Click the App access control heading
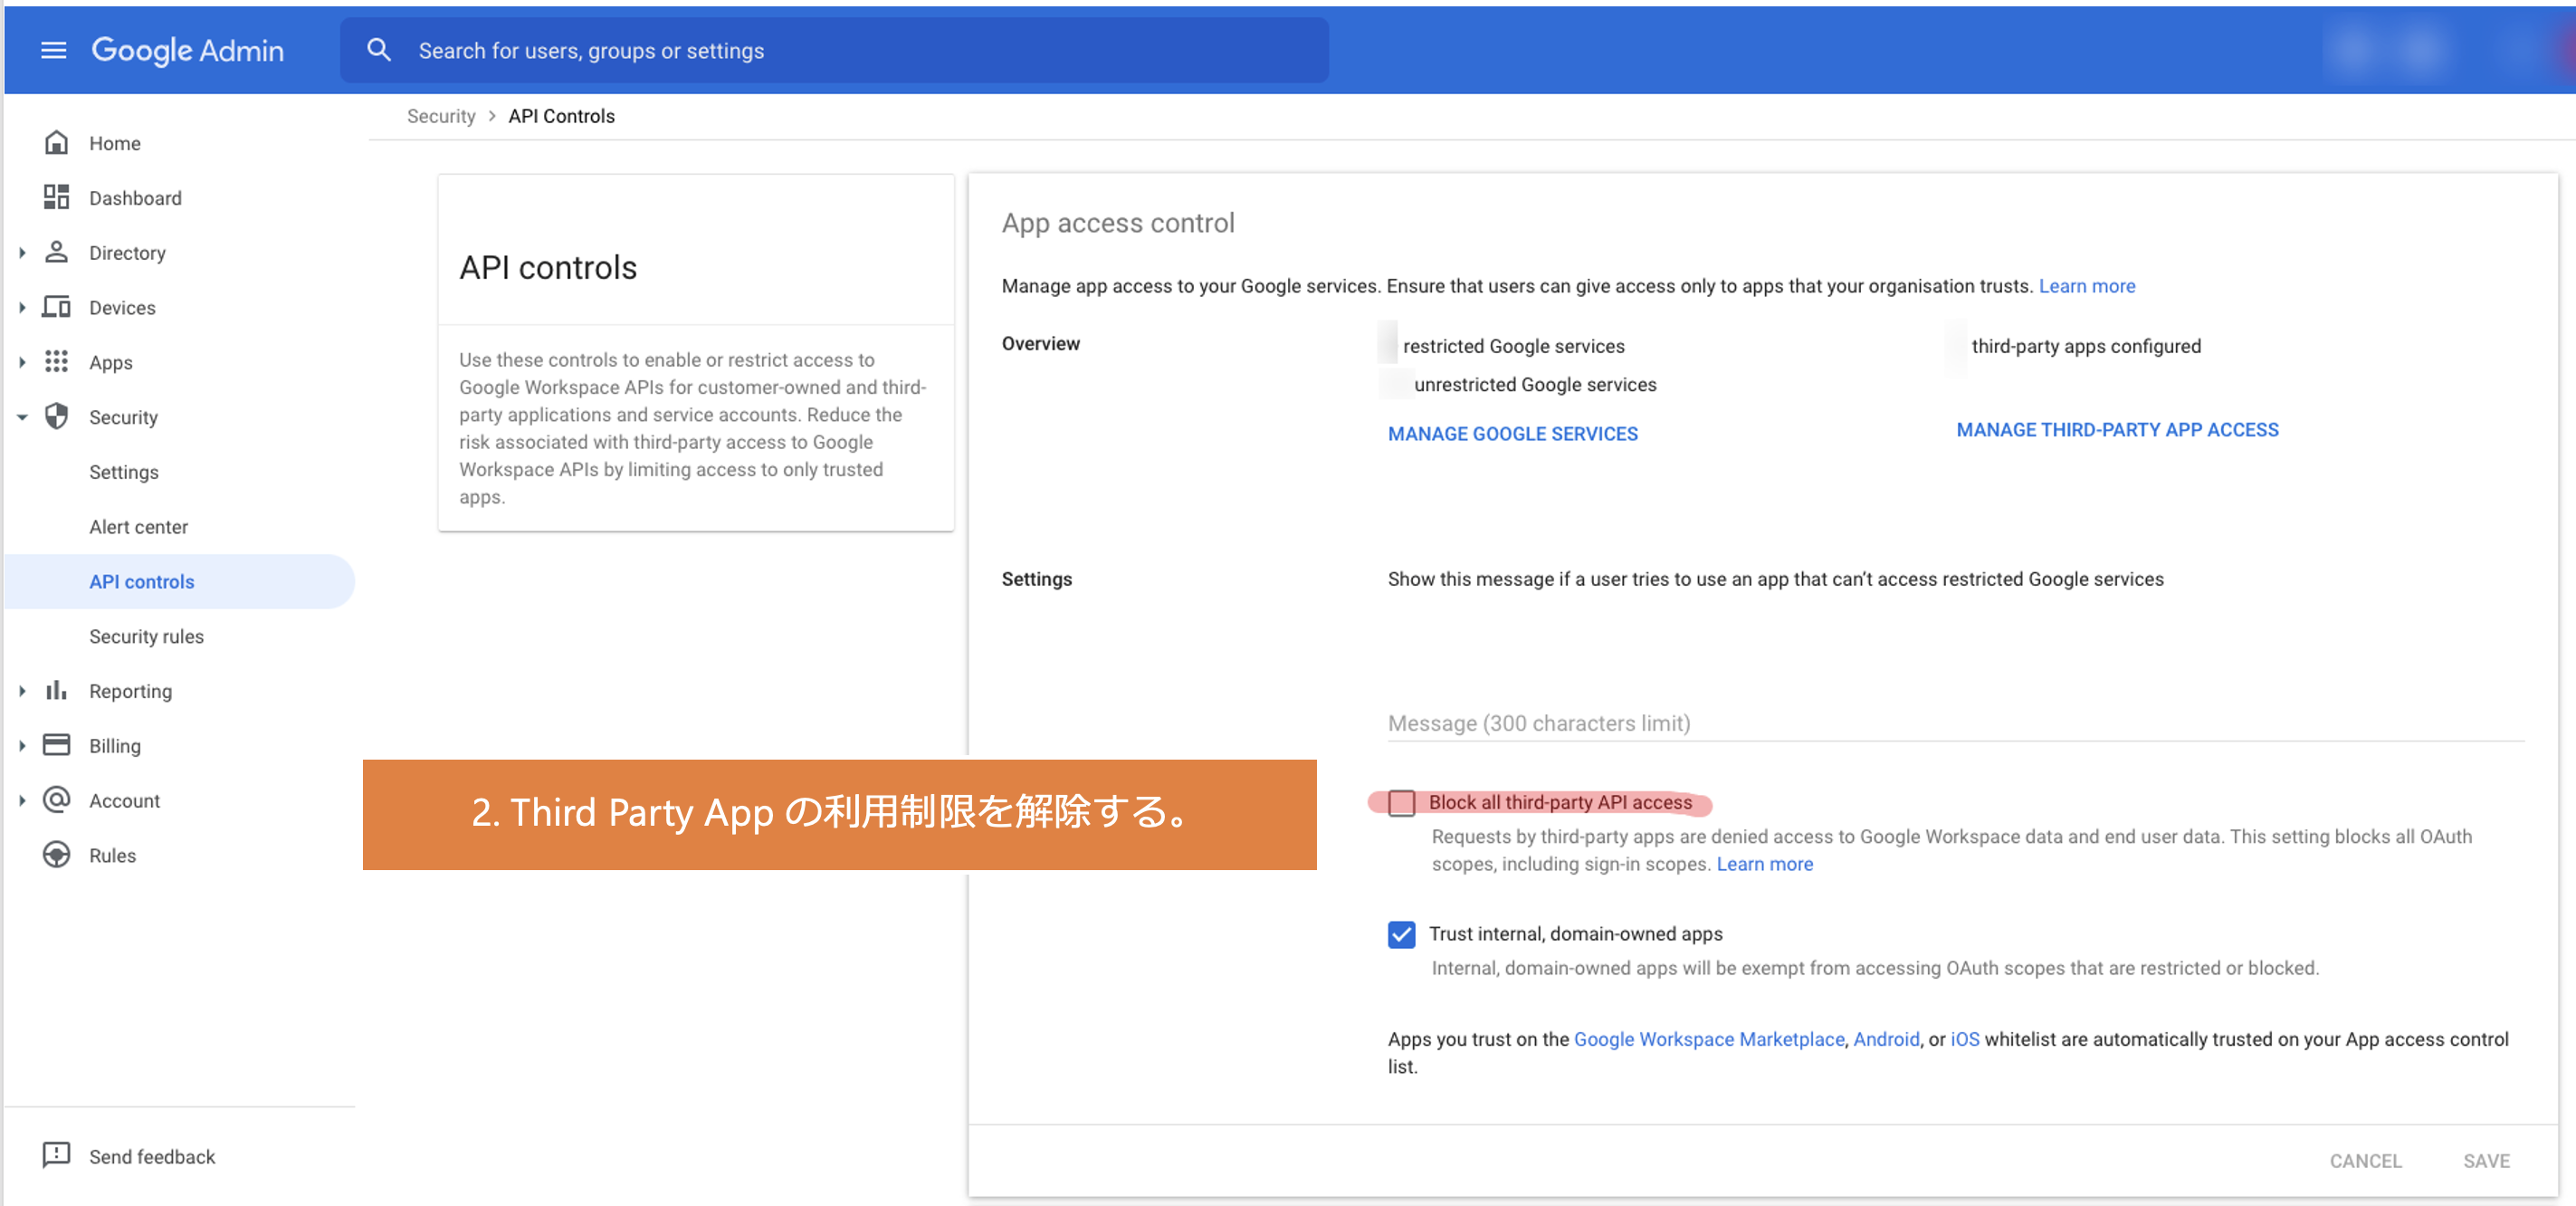Screen dimensions: 2576x1206 coord(1118,223)
